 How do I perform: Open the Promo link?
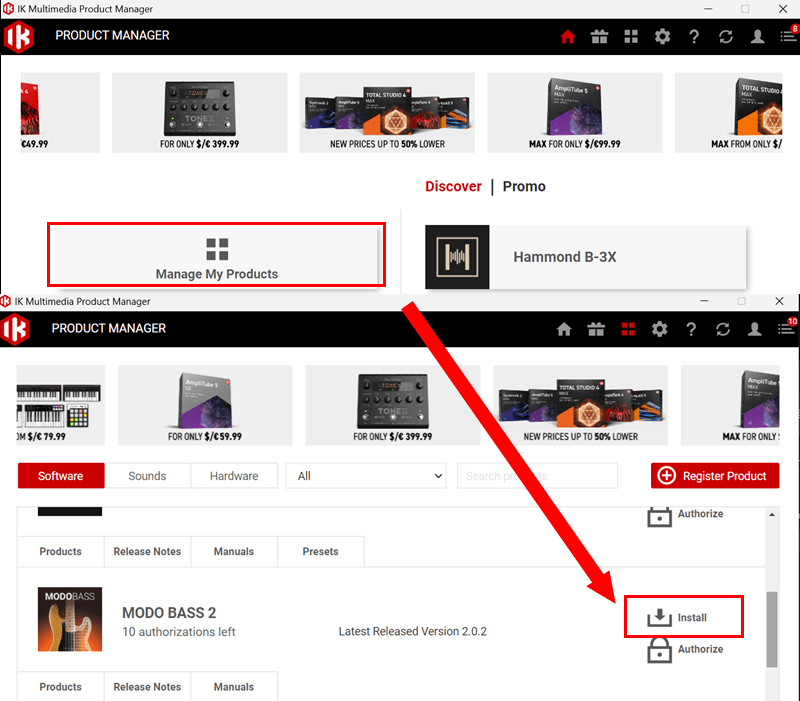coord(524,186)
